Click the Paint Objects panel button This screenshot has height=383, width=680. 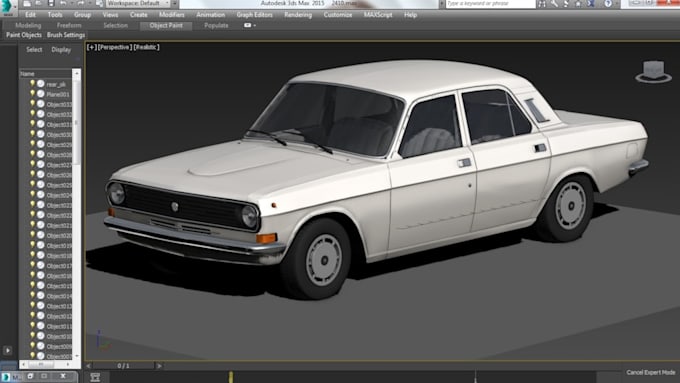pyautogui.click(x=24, y=35)
